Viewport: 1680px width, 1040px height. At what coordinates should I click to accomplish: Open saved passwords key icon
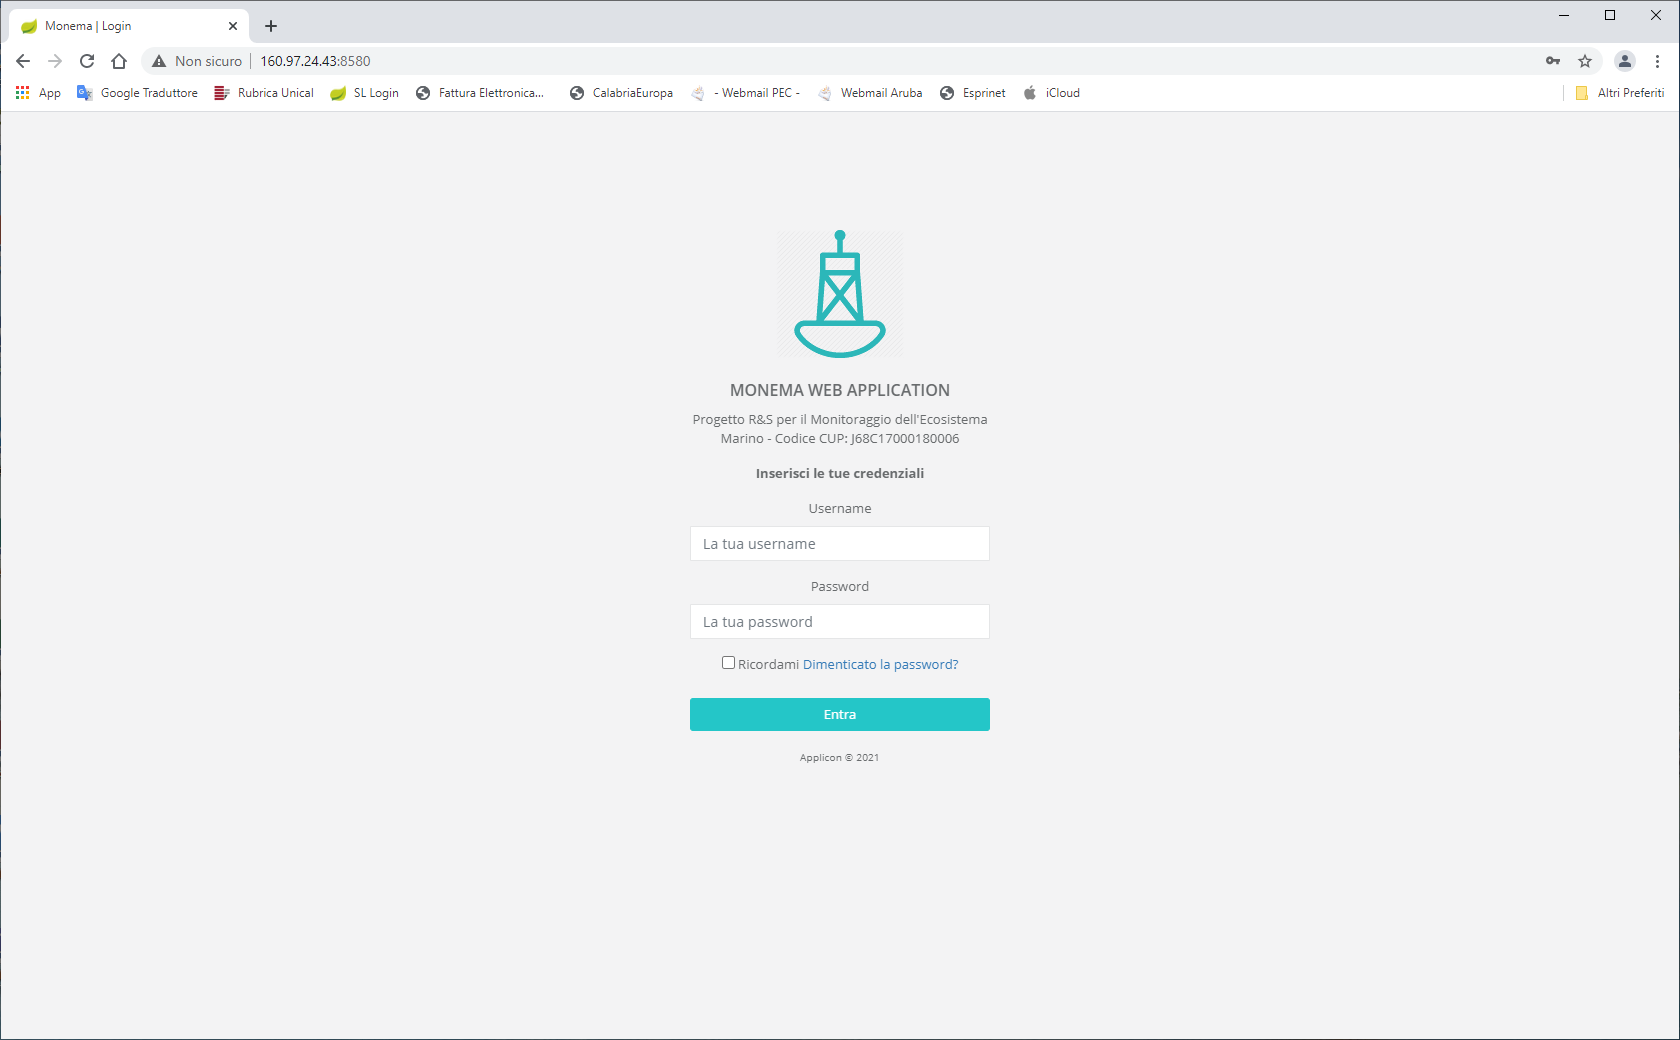coord(1553,61)
